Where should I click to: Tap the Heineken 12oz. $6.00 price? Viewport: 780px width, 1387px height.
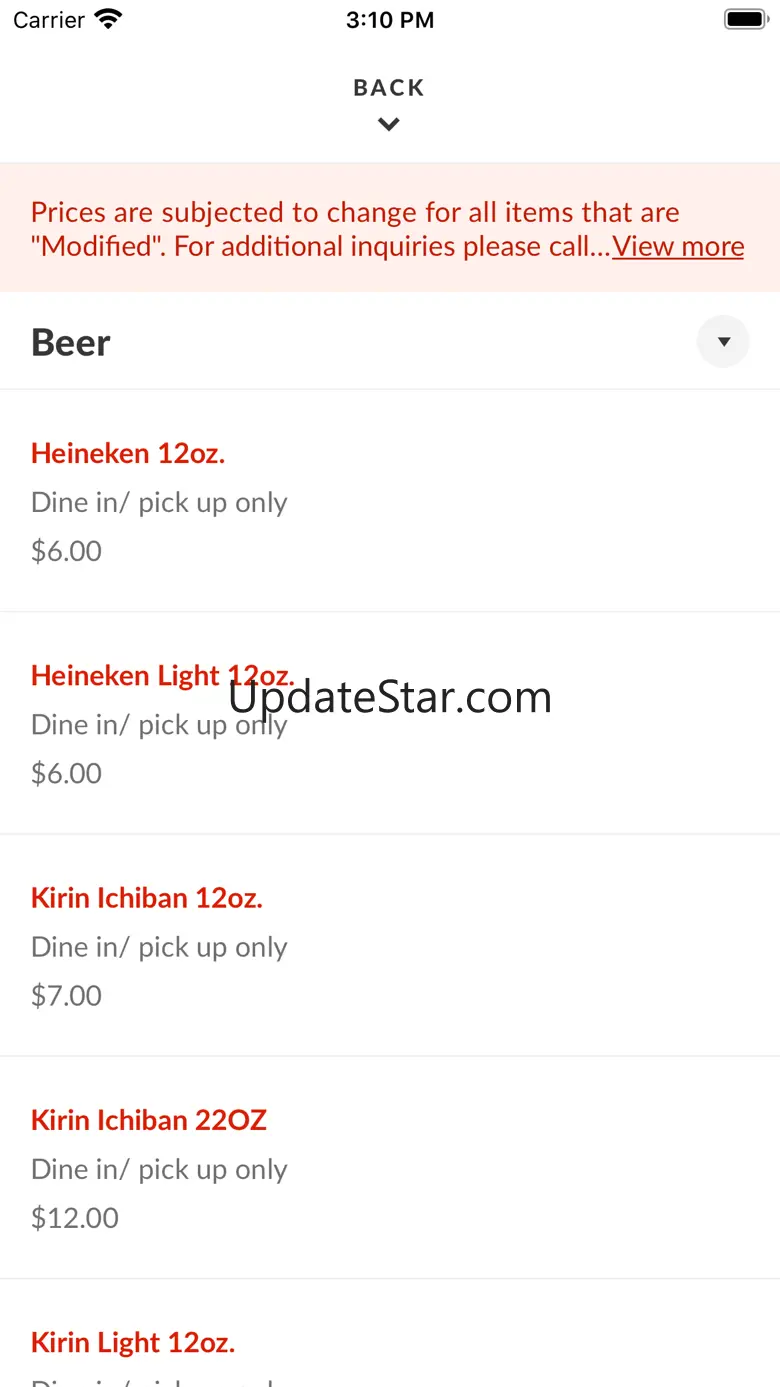point(66,551)
